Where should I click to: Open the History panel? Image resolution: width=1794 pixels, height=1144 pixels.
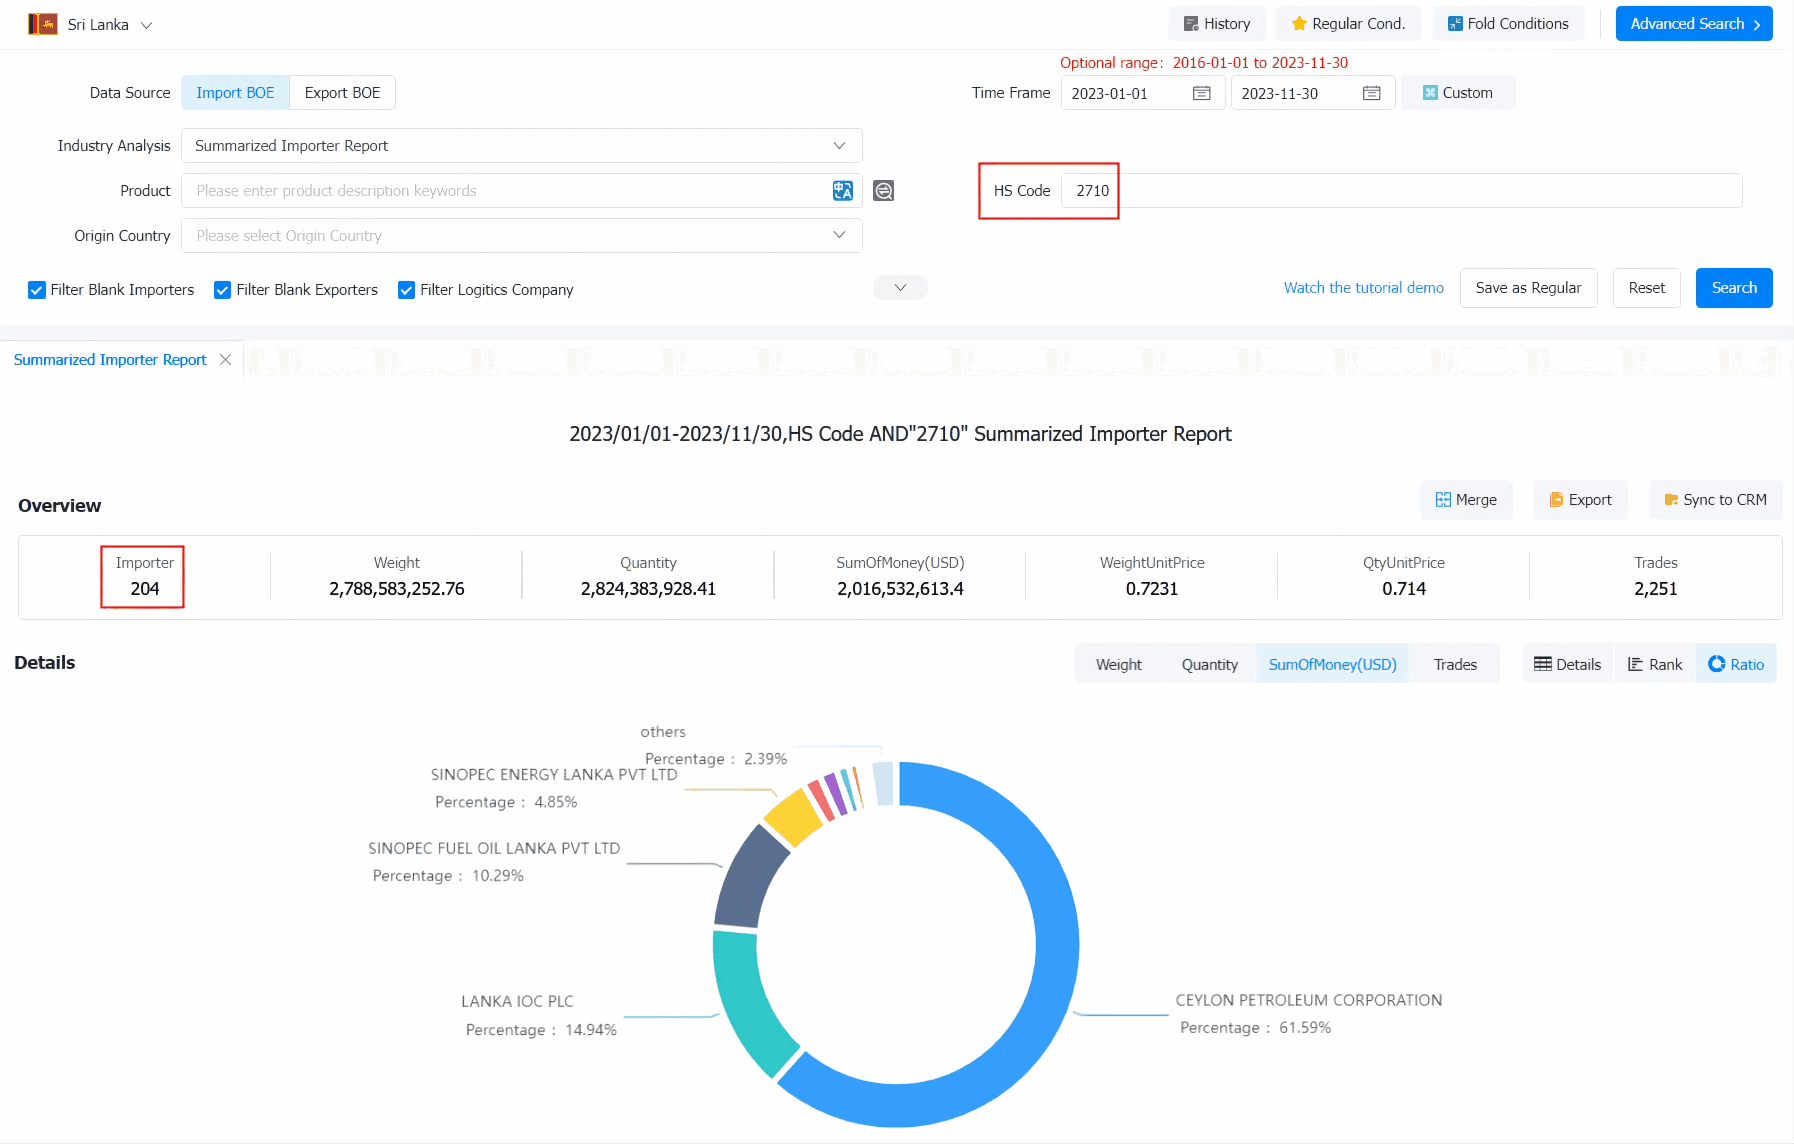point(1217,24)
